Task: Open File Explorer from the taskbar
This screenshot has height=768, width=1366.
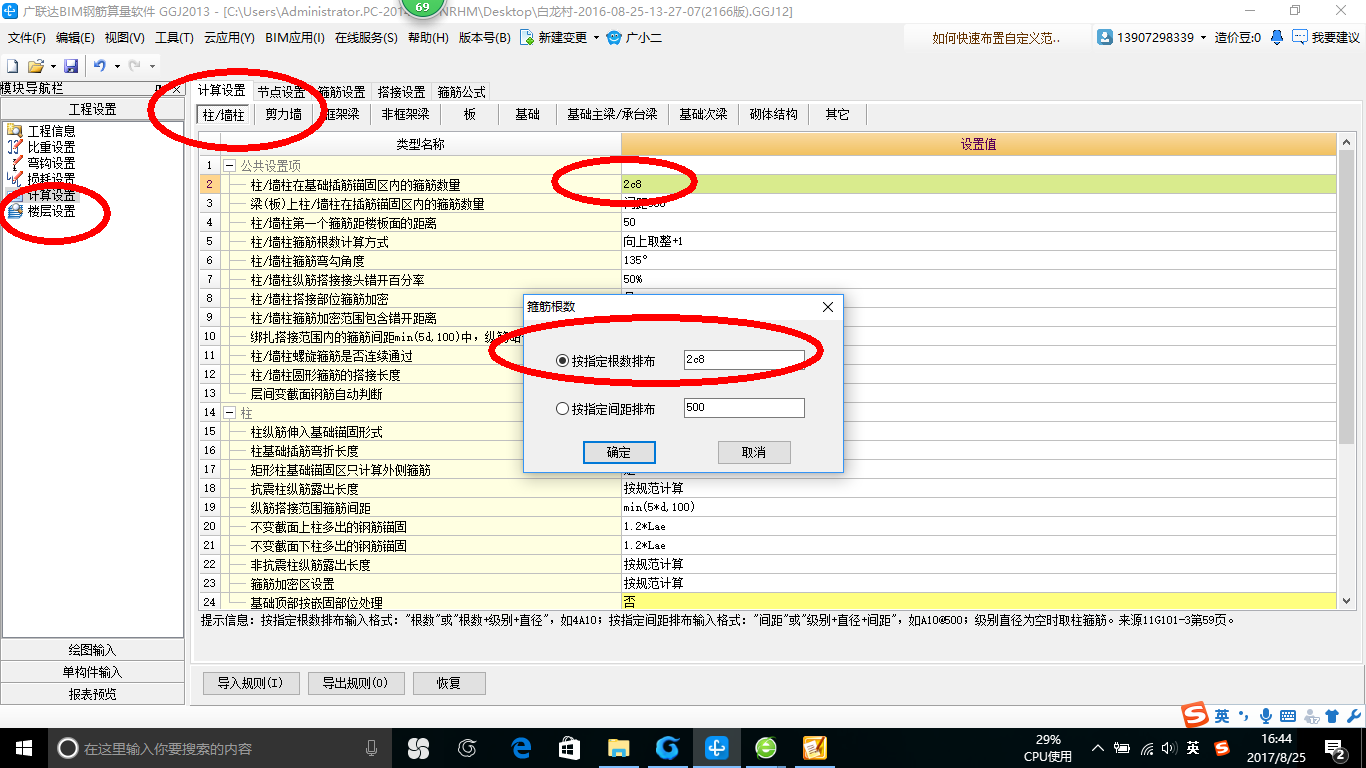Action: [619, 747]
